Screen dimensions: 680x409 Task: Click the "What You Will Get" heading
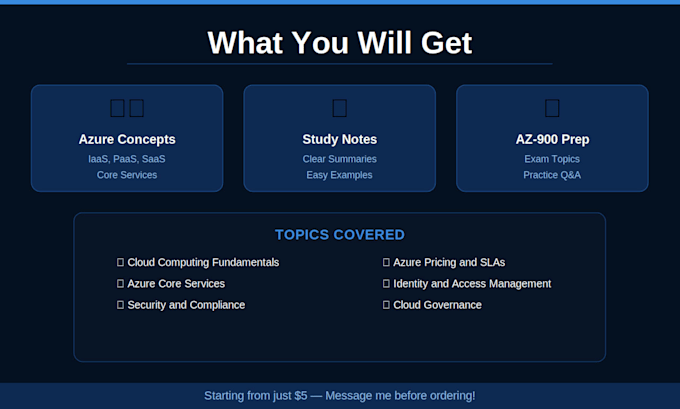click(x=340, y=43)
